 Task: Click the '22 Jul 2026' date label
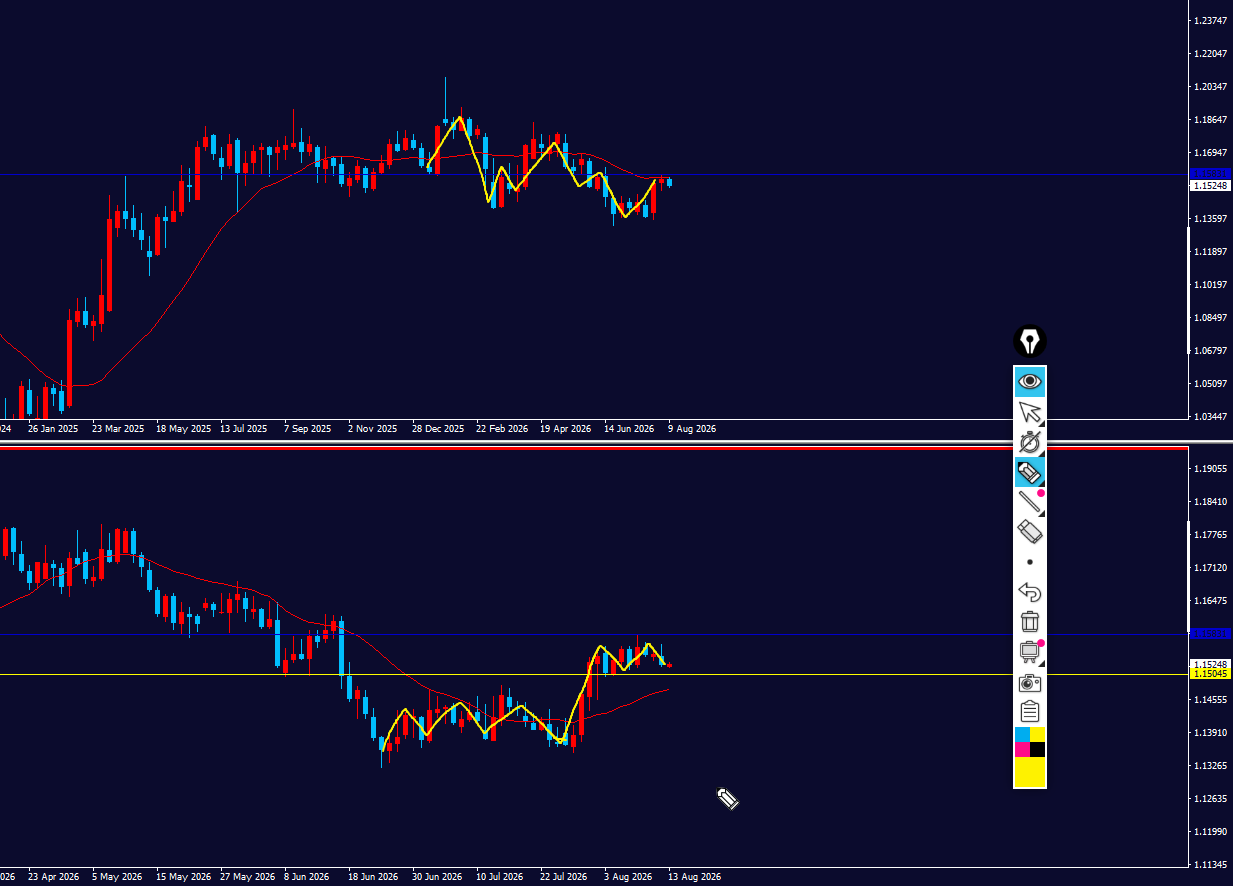click(x=565, y=877)
